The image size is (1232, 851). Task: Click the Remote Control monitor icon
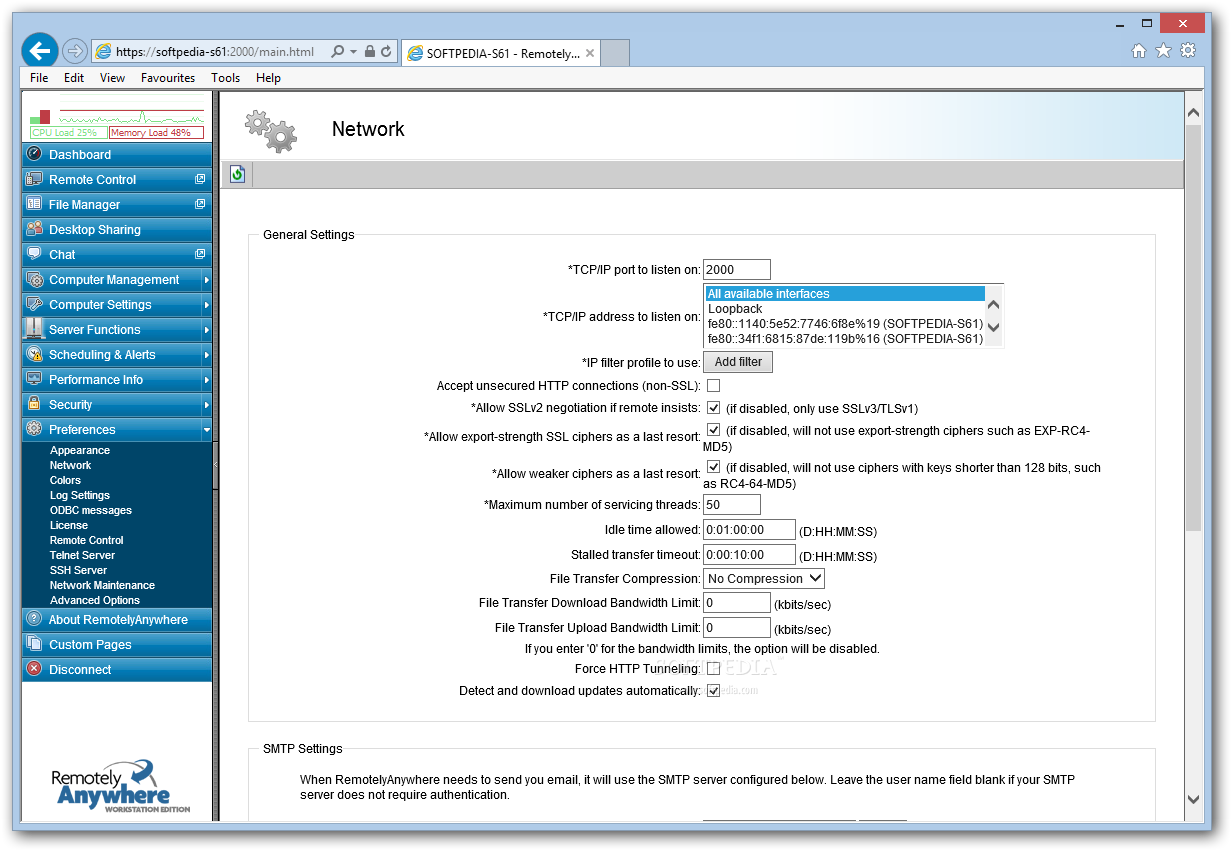[x=35, y=179]
